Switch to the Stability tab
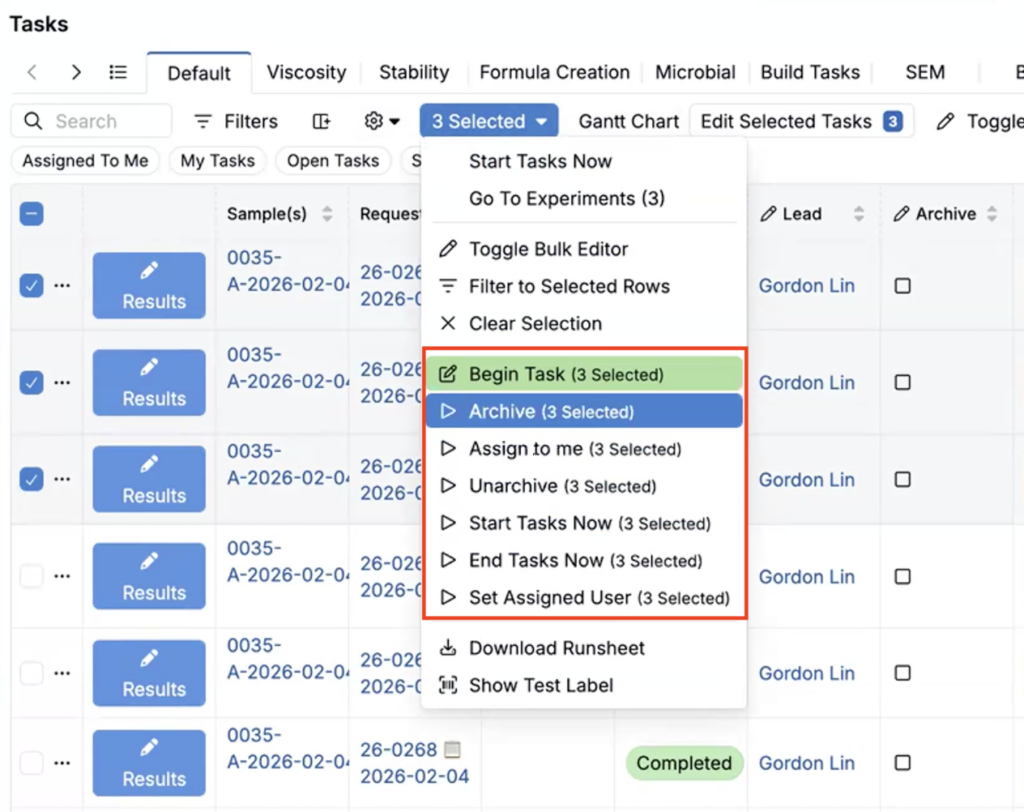The width and height of the screenshot is (1024, 812). pyautogui.click(x=414, y=72)
